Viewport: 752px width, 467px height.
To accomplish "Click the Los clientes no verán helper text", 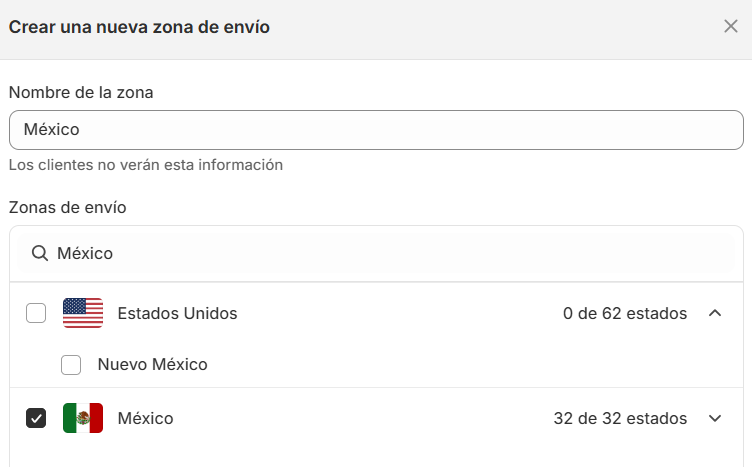I will pyautogui.click(x=146, y=165).
